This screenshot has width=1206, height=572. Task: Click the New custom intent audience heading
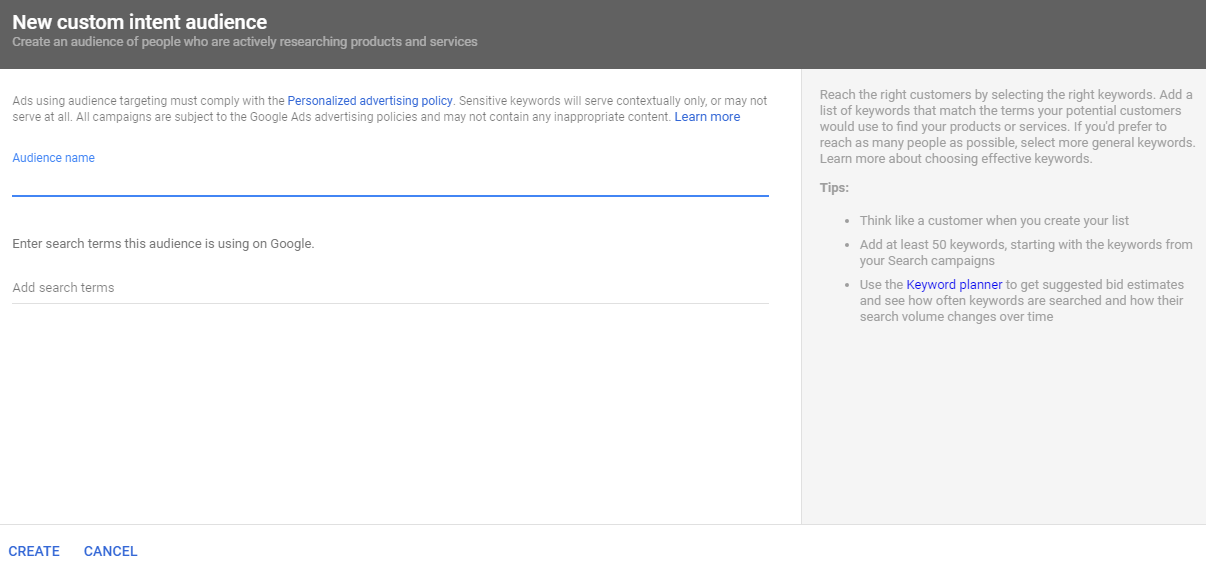(139, 21)
